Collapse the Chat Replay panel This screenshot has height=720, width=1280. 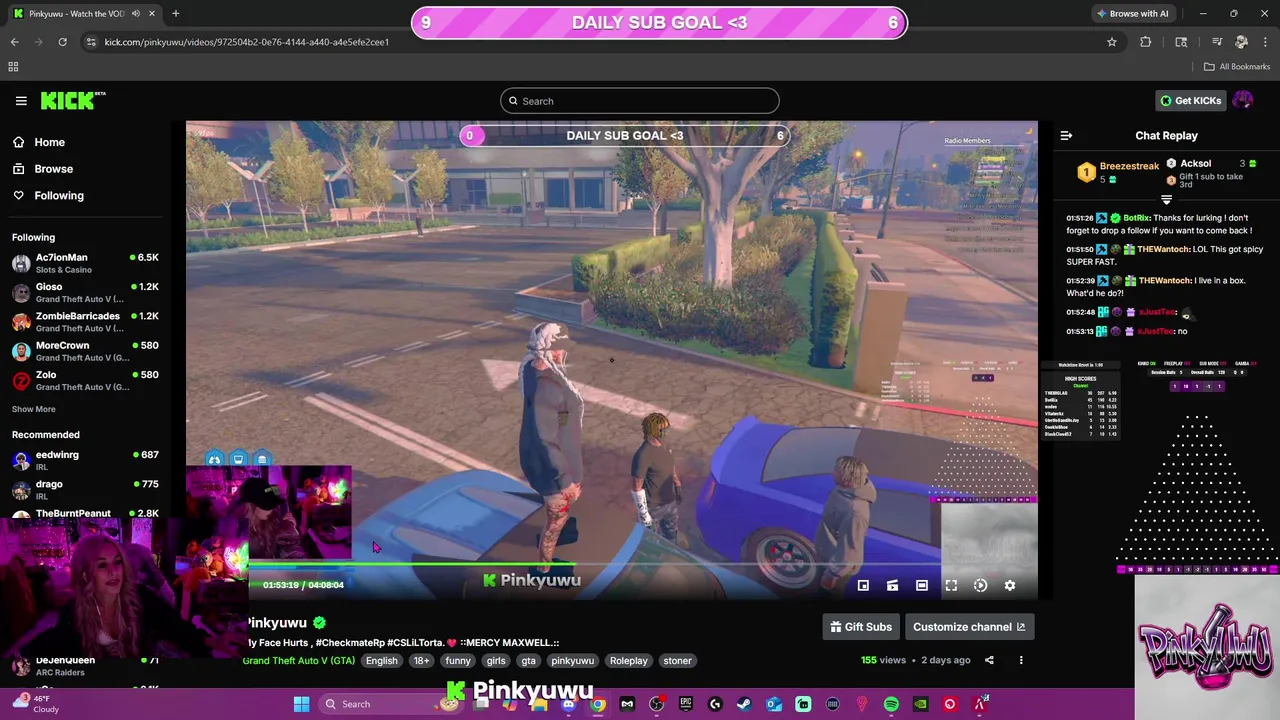pos(1066,135)
